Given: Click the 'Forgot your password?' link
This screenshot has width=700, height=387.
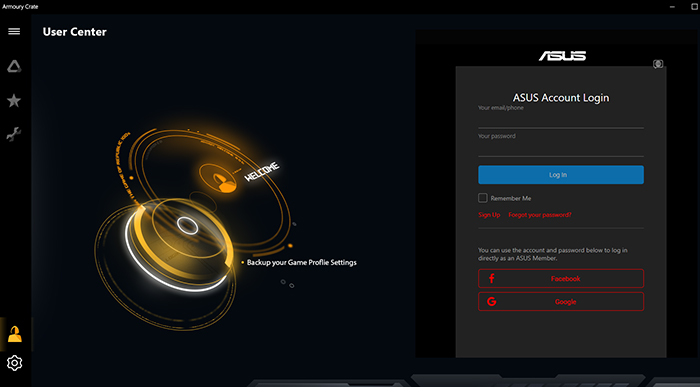Looking at the screenshot, I should 540,215.
